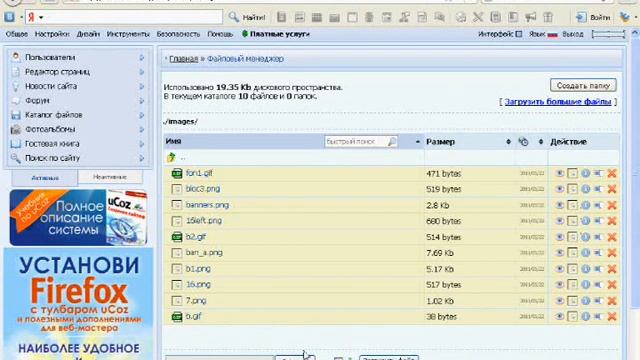Go to Главная breadcrumb link
The image size is (640, 360).
[183, 59]
